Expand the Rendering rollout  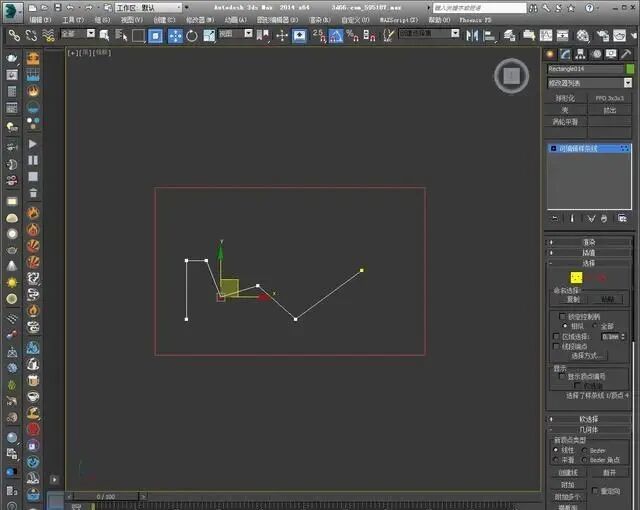point(588,242)
